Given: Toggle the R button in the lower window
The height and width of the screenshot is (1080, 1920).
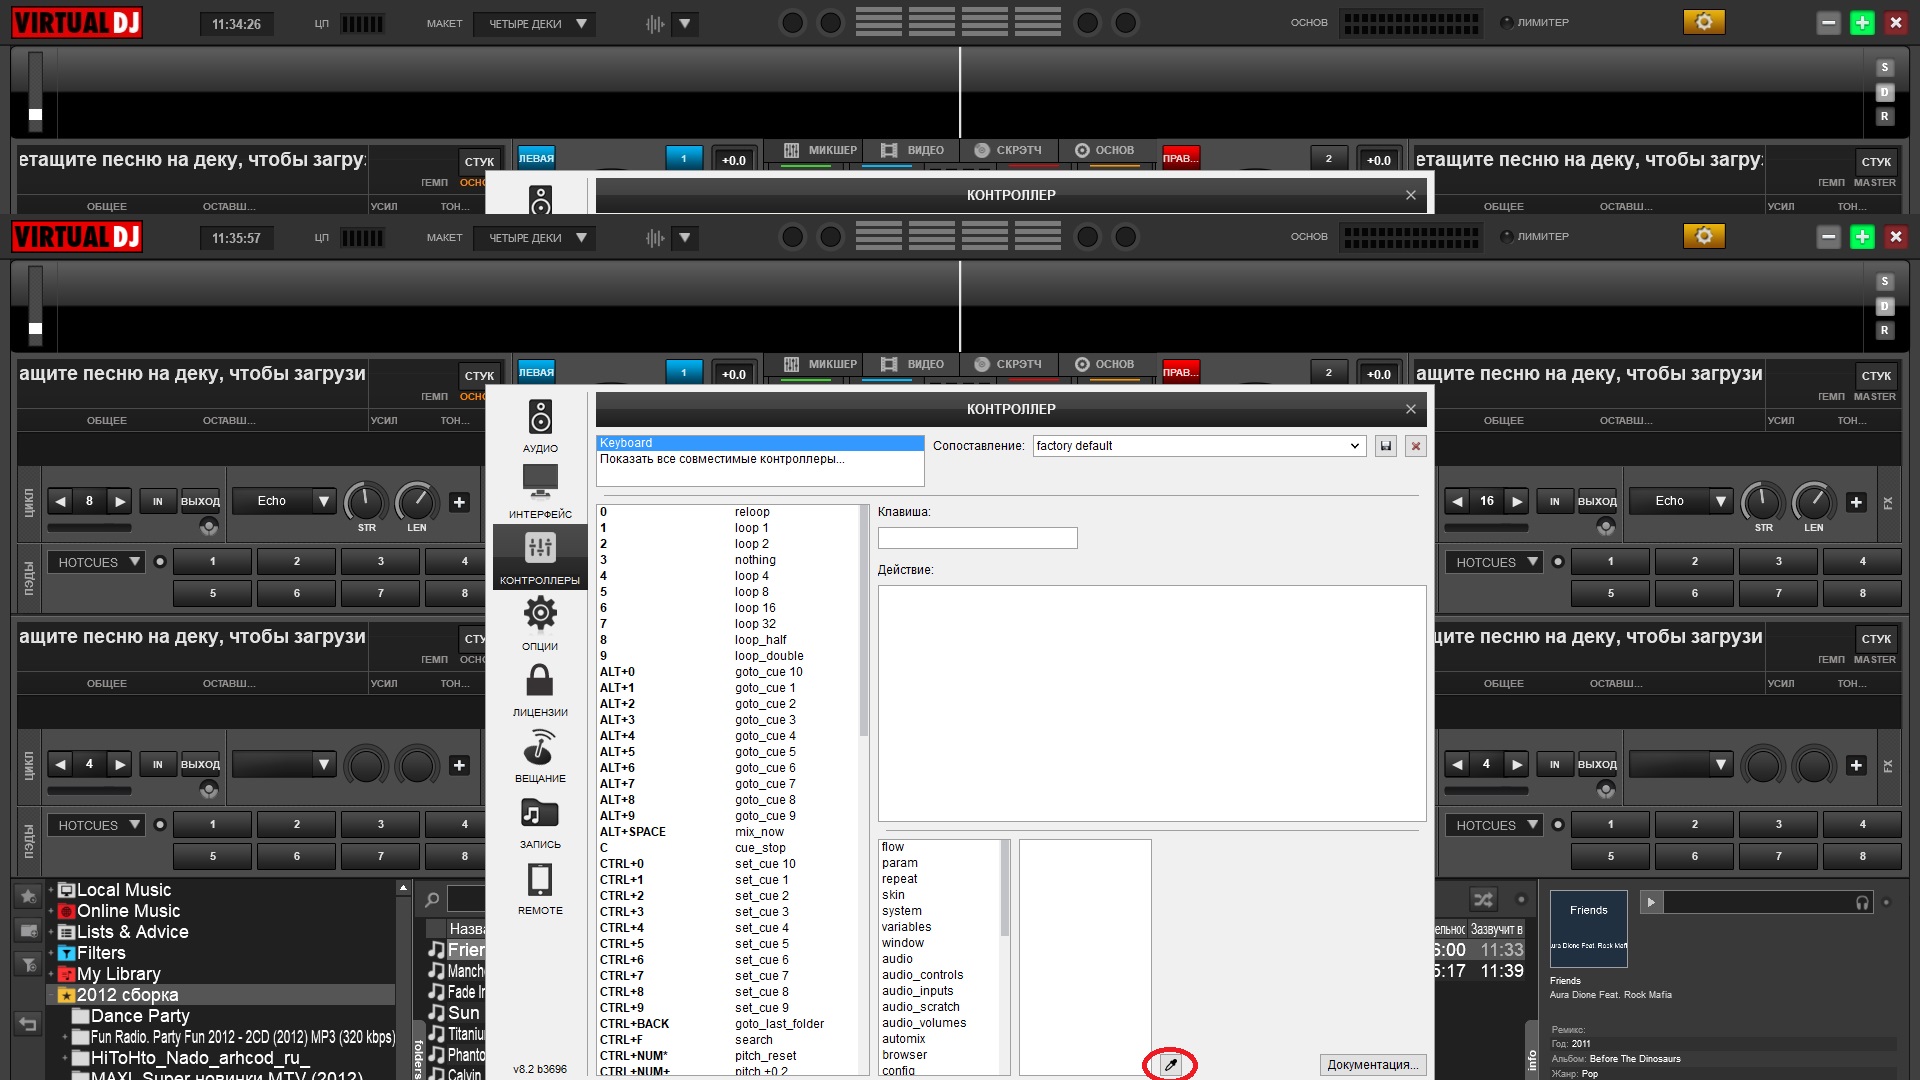Looking at the screenshot, I should 1884,330.
